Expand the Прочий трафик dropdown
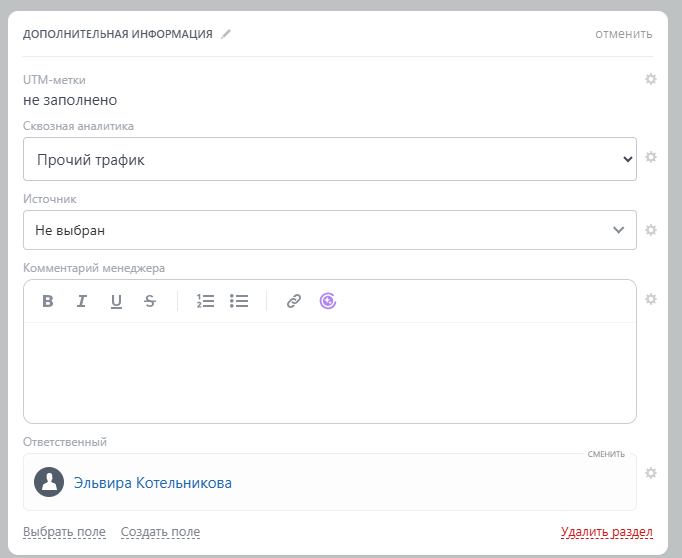 329,159
